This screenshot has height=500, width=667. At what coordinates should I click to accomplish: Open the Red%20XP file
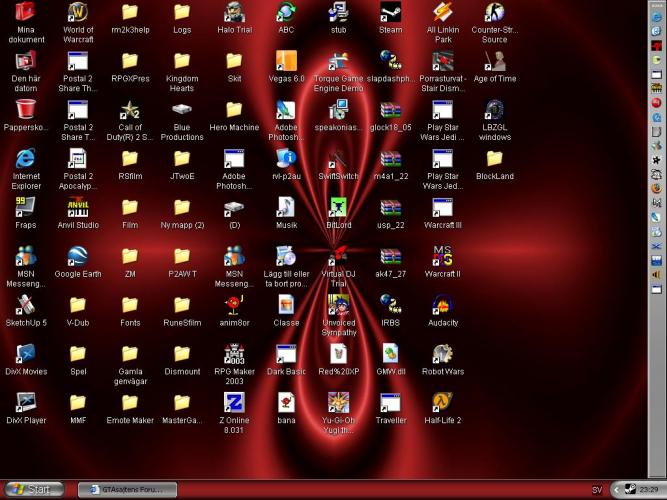[x=338, y=354]
